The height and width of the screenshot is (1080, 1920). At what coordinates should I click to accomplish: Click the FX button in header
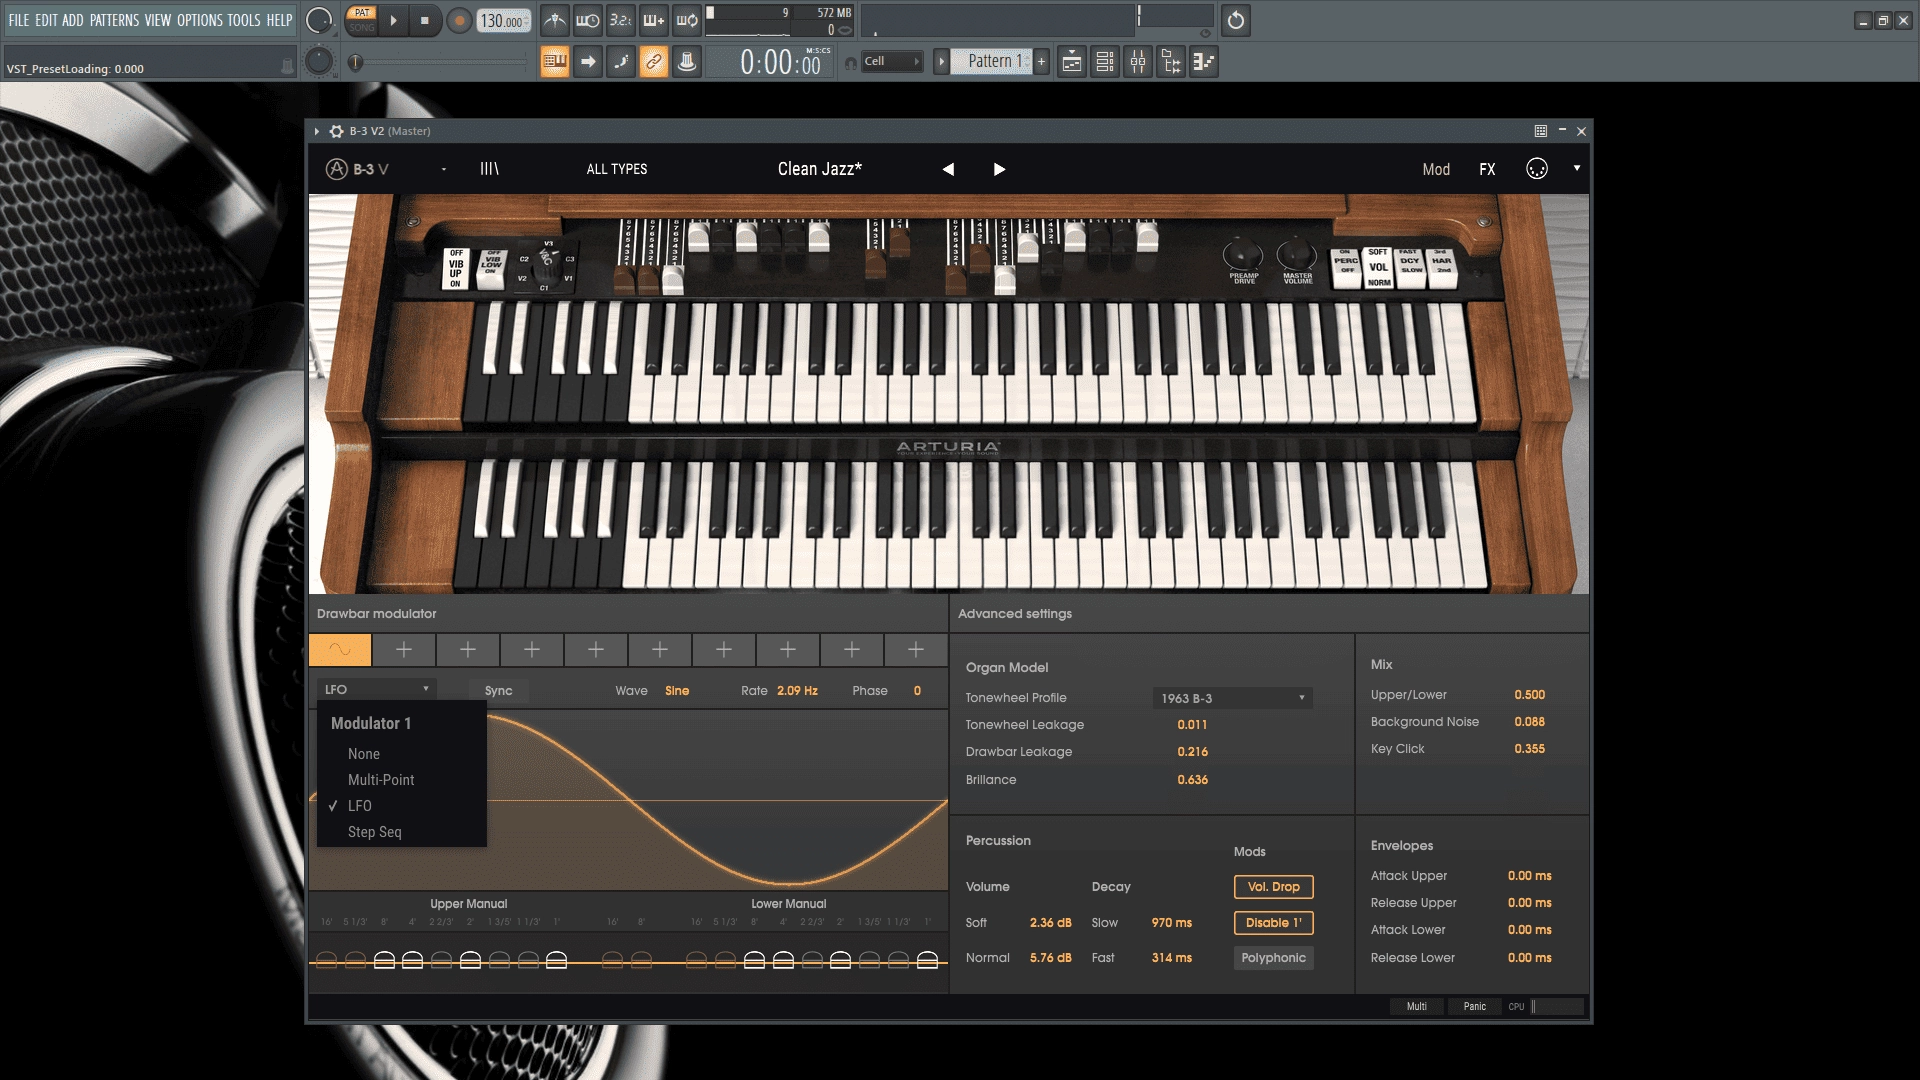click(1487, 170)
